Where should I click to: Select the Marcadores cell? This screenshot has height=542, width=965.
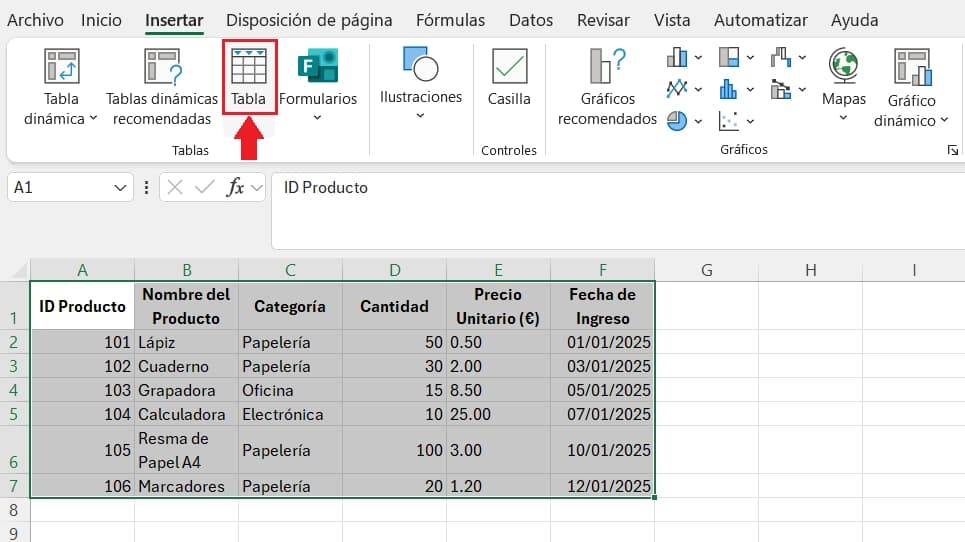coord(186,486)
